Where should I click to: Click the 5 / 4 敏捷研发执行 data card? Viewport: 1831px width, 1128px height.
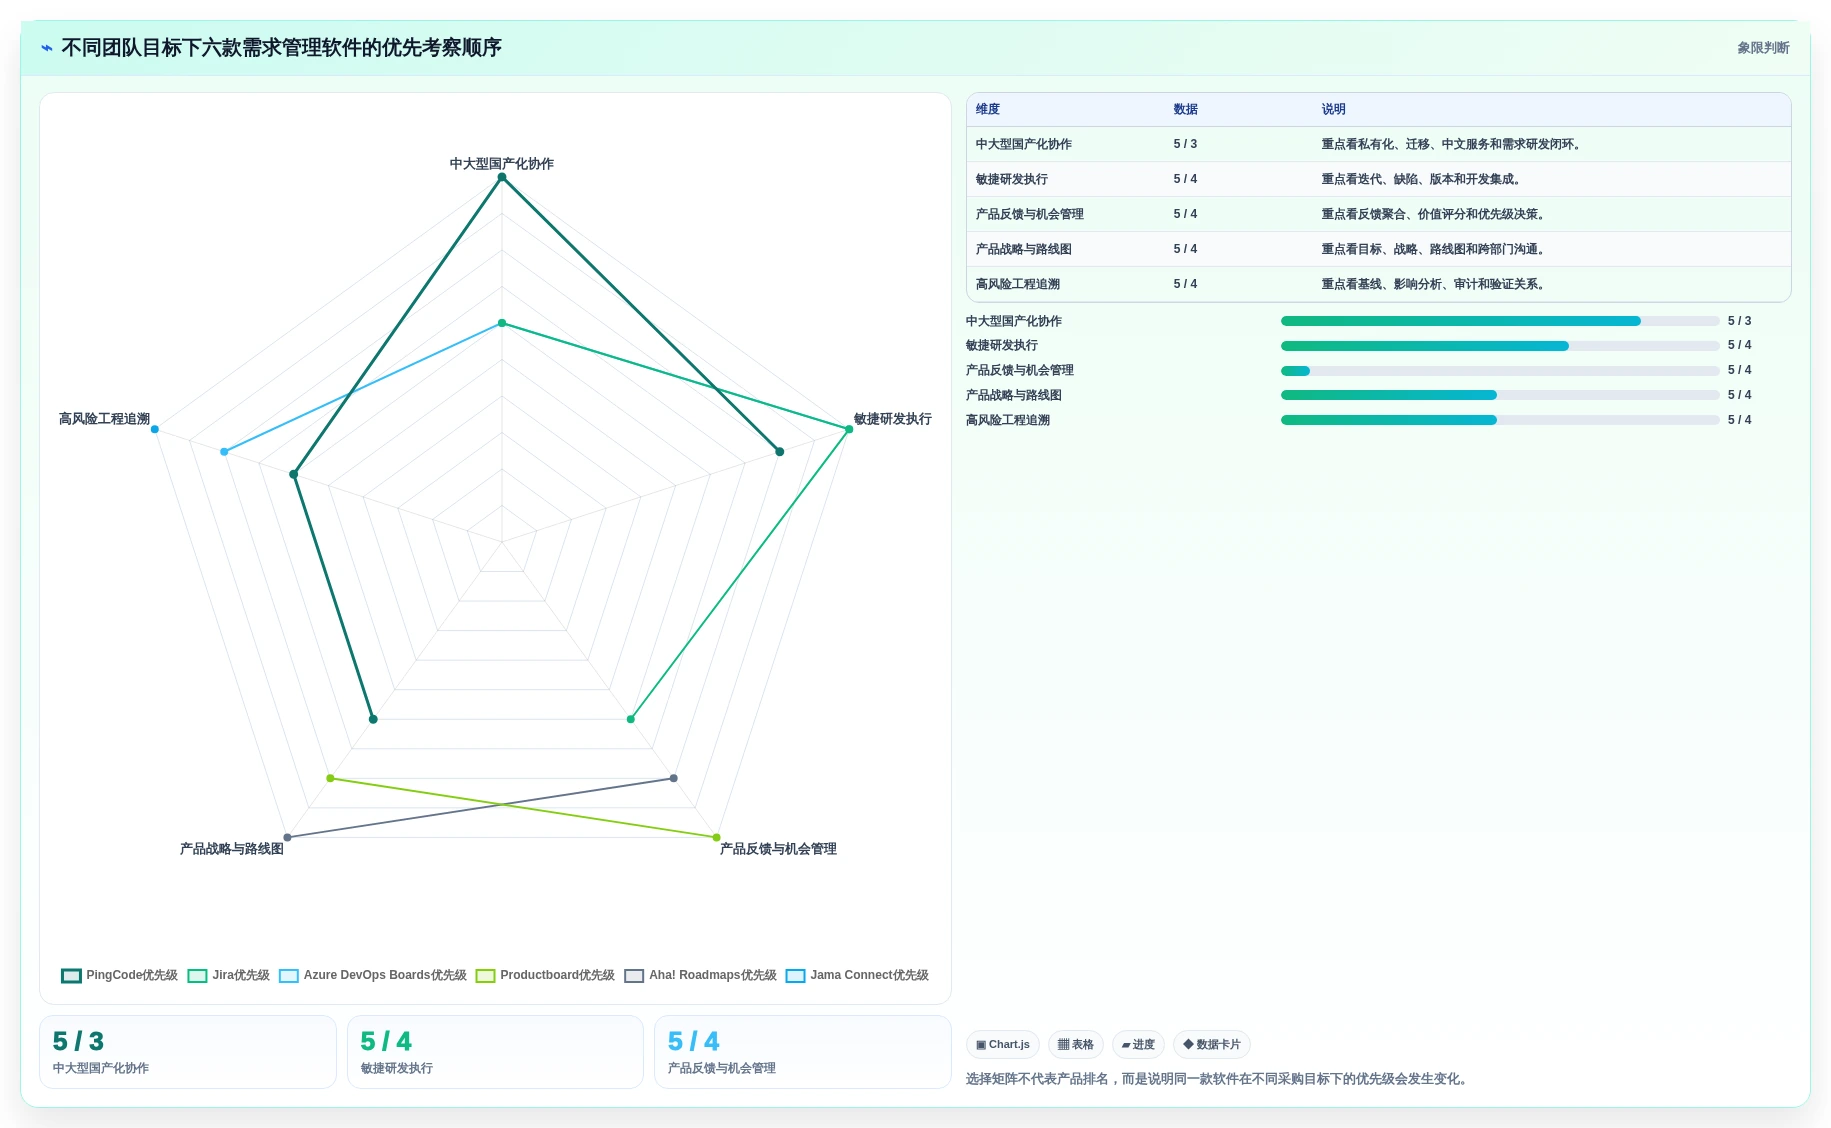click(495, 1052)
